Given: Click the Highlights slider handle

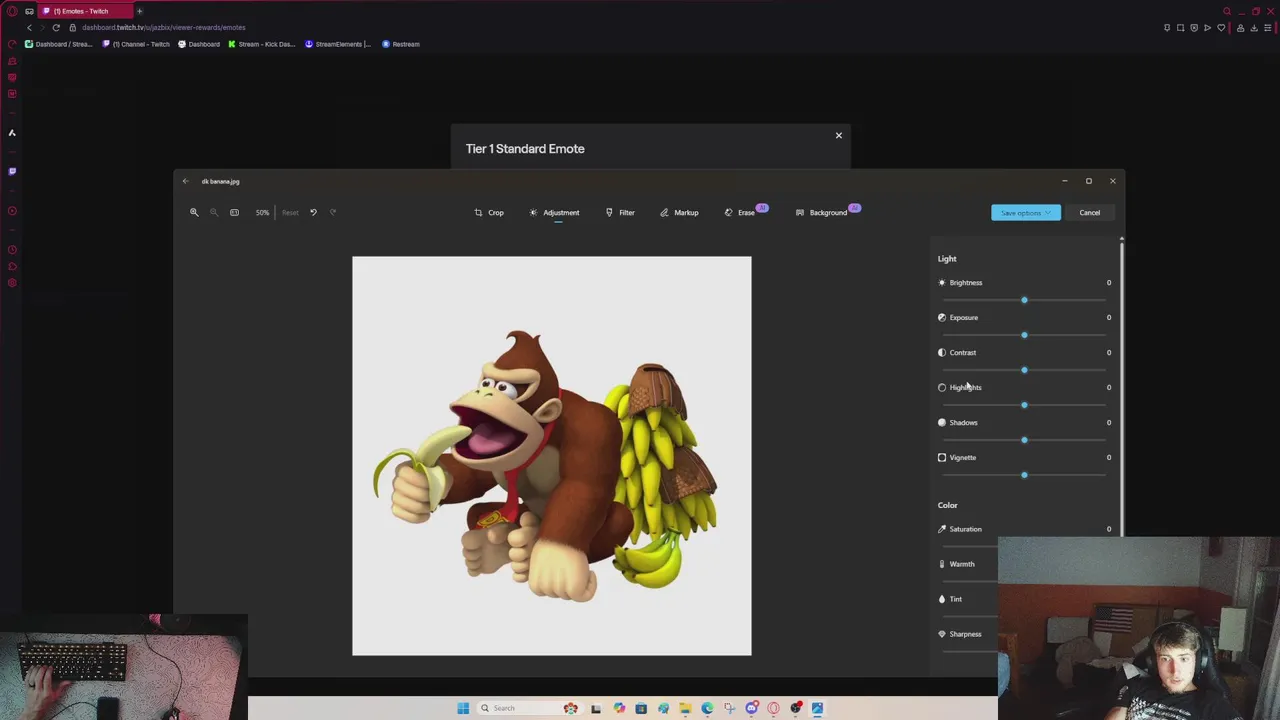Looking at the screenshot, I should click(1024, 405).
